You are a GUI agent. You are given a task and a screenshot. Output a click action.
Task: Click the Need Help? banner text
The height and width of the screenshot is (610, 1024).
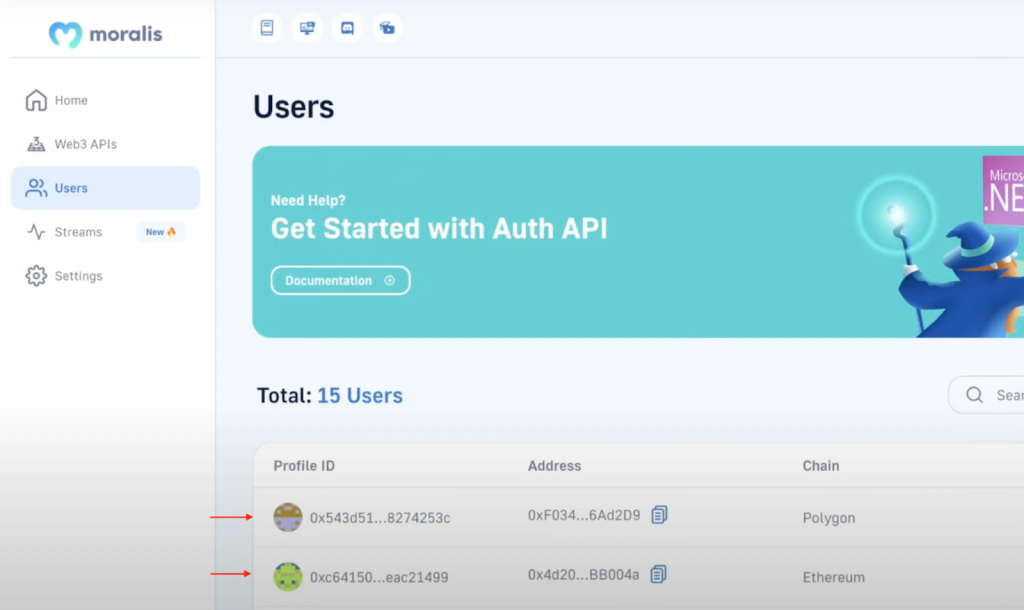coord(308,201)
